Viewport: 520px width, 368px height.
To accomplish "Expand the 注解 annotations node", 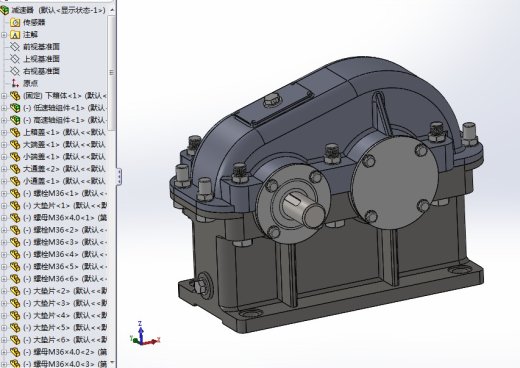I will [4, 35].
